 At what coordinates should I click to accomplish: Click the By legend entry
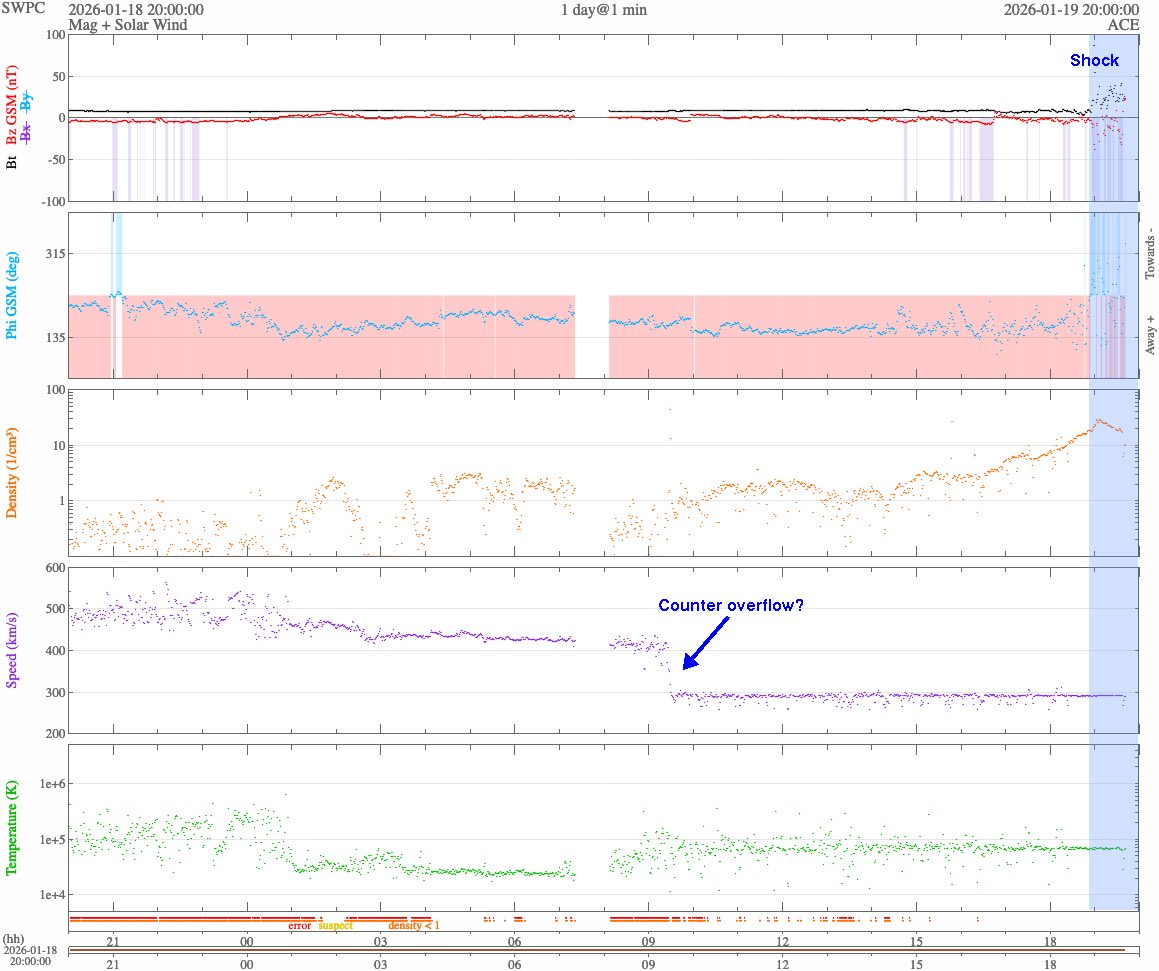tap(28, 101)
